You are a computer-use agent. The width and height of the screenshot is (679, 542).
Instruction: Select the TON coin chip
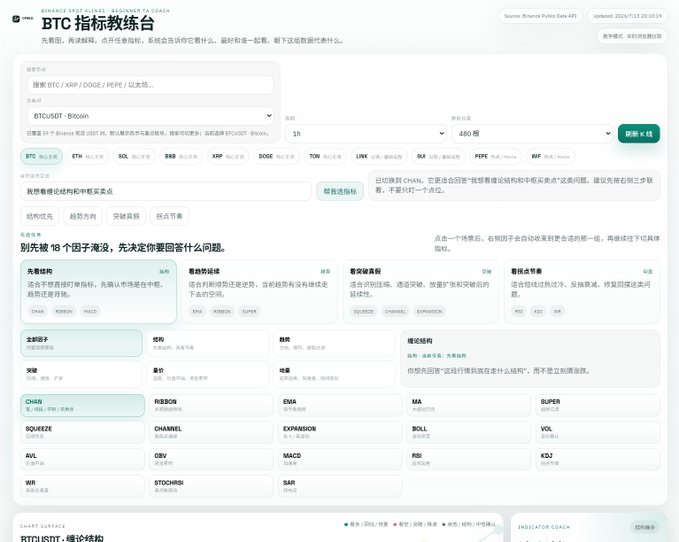pyautogui.click(x=325, y=156)
